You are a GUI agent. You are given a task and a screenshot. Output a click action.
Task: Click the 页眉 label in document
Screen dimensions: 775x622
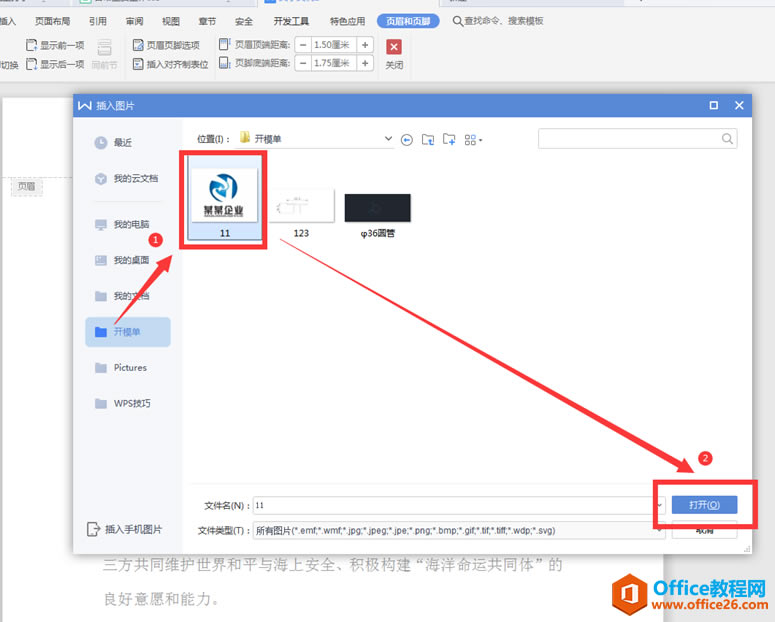coord(27,186)
